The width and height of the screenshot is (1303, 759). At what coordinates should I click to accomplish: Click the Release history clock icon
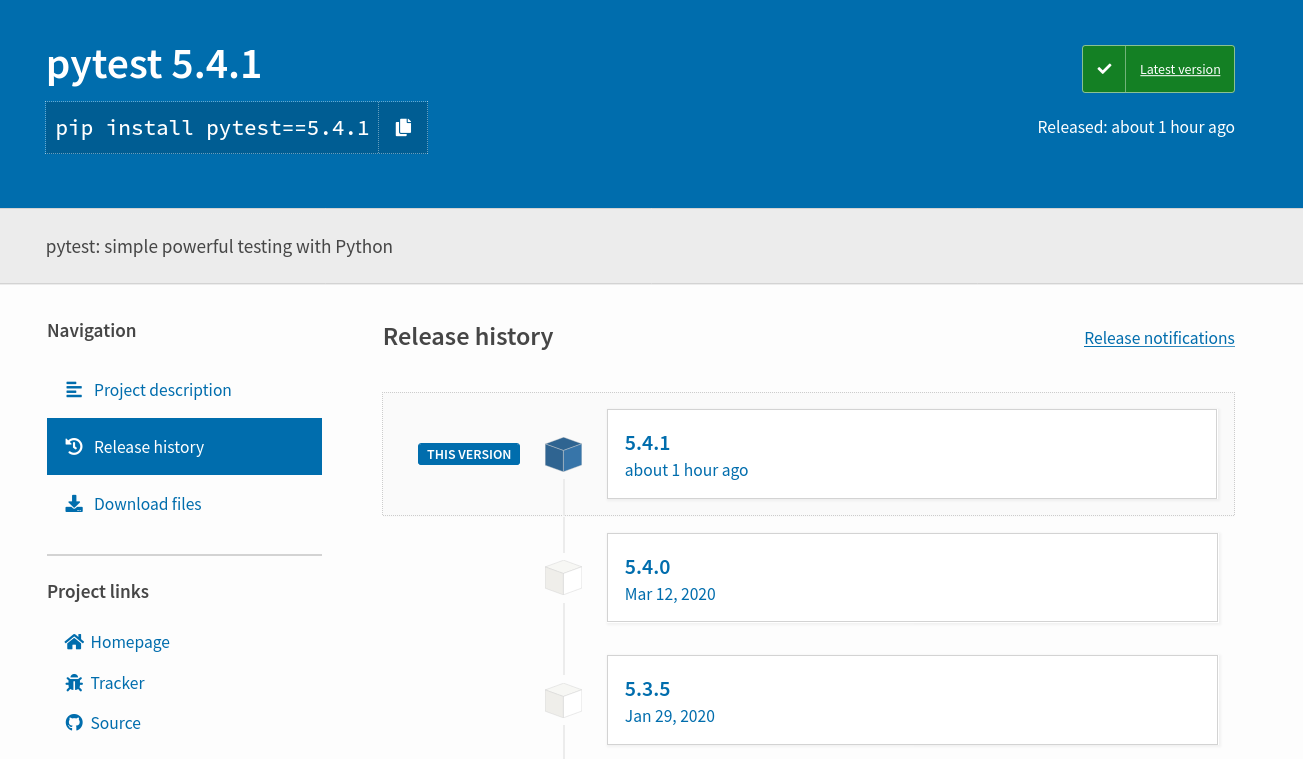[74, 447]
